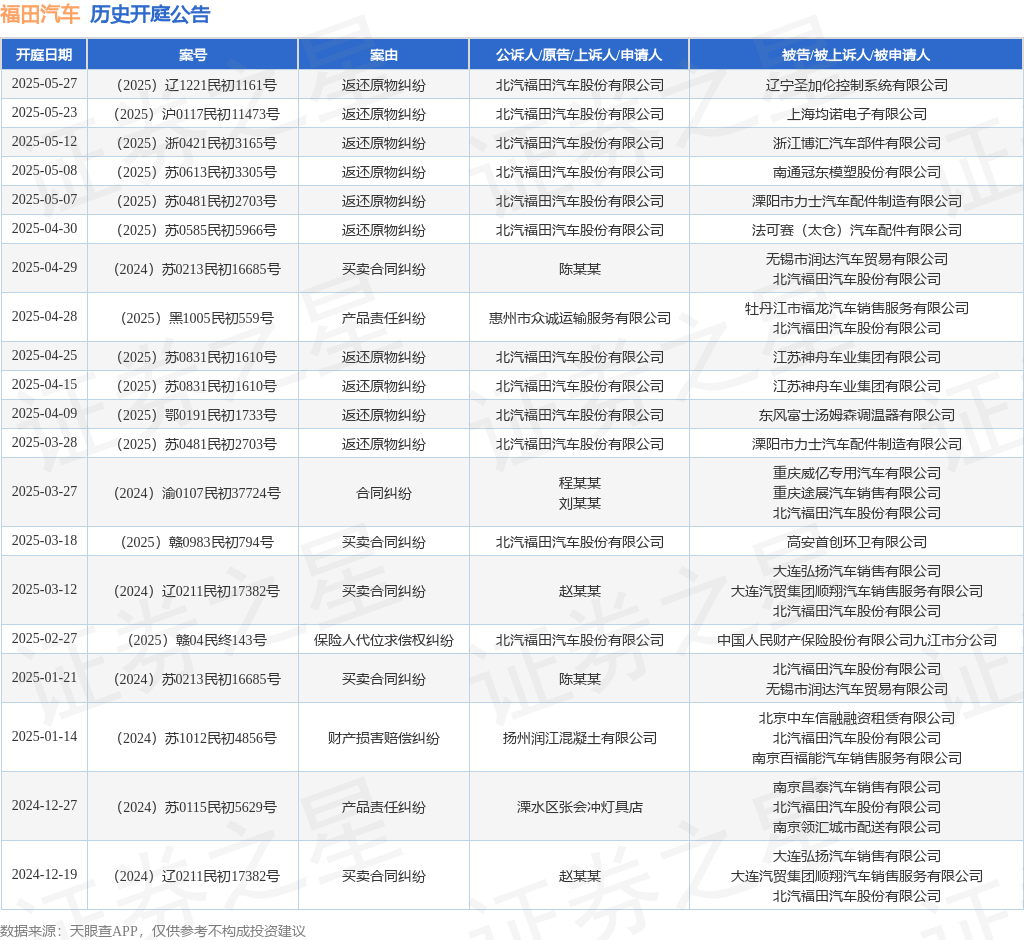Click date cell 2025-05-12
The height and width of the screenshot is (940, 1024).
tap(44, 142)
